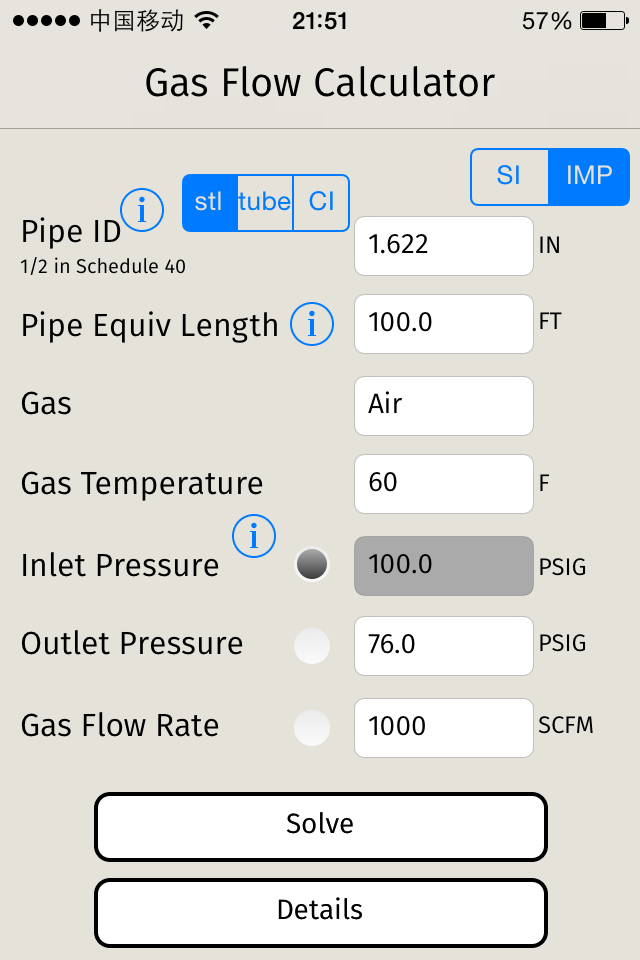Viewport: 640px width, 960px height.
Task: Choose Gas Flow Rate radio button
Action: click(x=312, y=727)
